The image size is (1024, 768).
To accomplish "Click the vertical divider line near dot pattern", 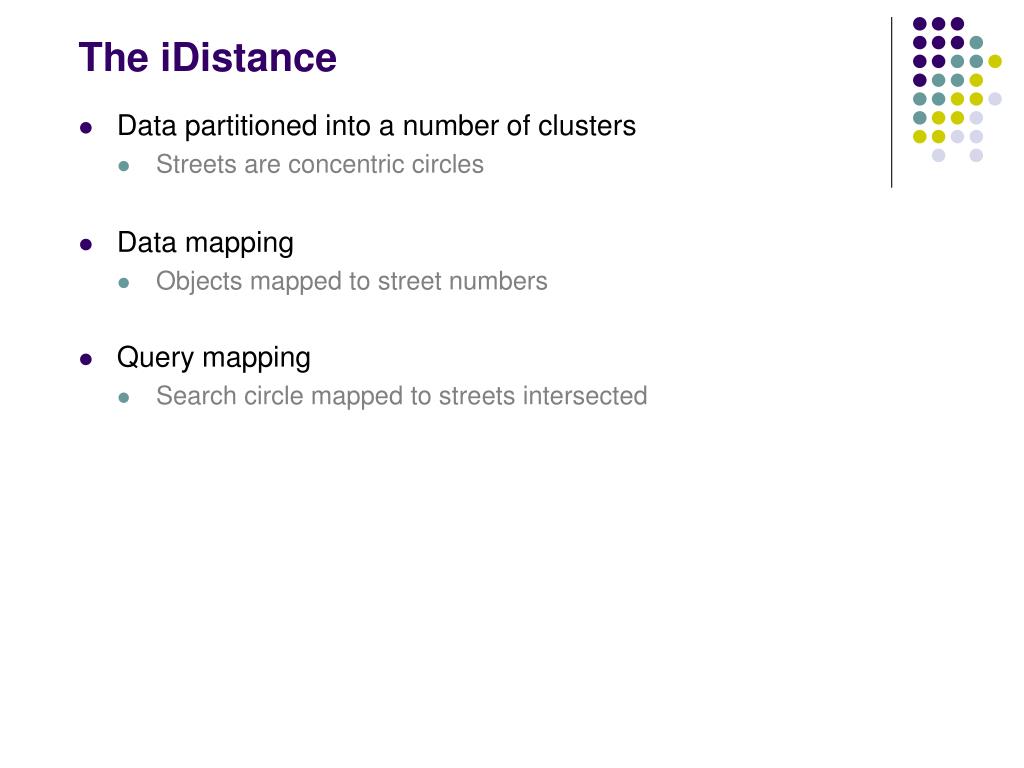I will point(891,103).
